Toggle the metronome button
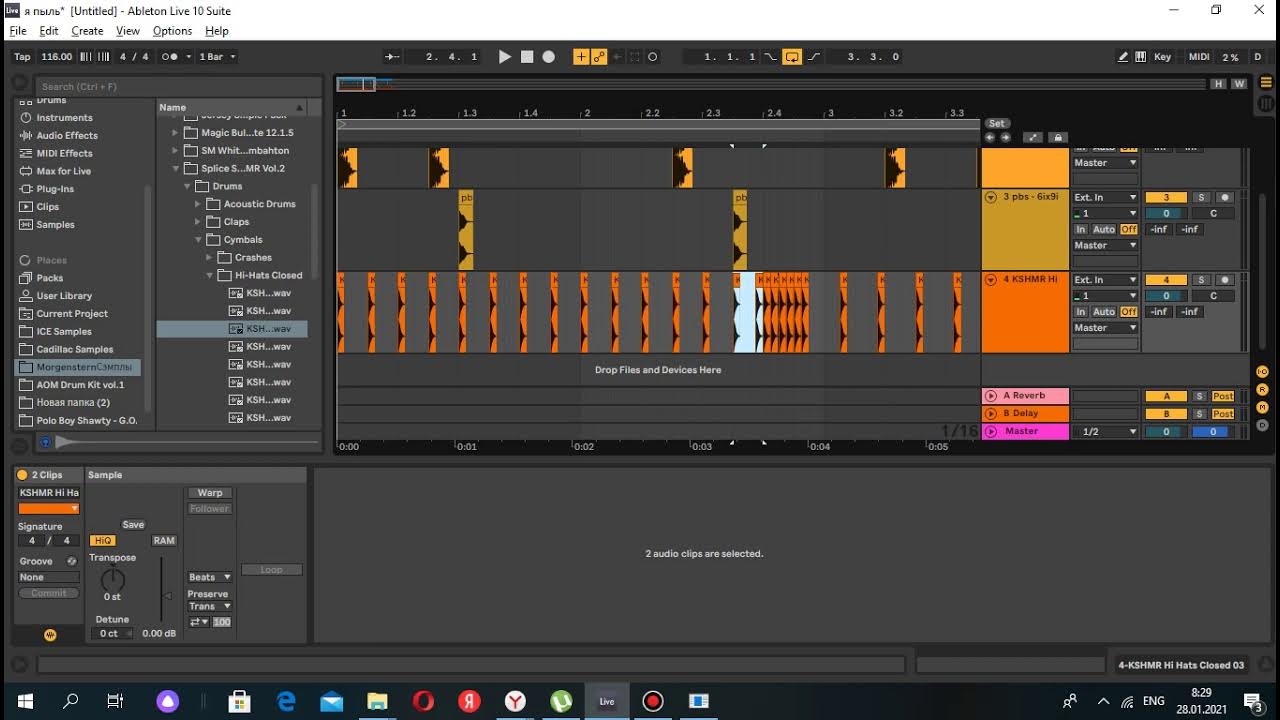The width and height of the screenshot is (1280, 720). (170, 57)
